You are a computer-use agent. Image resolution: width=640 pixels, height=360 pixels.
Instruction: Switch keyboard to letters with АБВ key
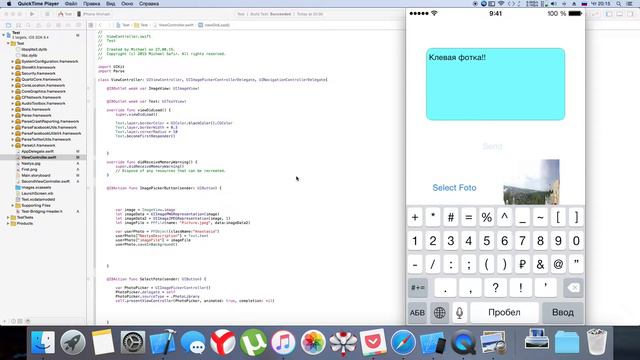[x=417, y=313]
